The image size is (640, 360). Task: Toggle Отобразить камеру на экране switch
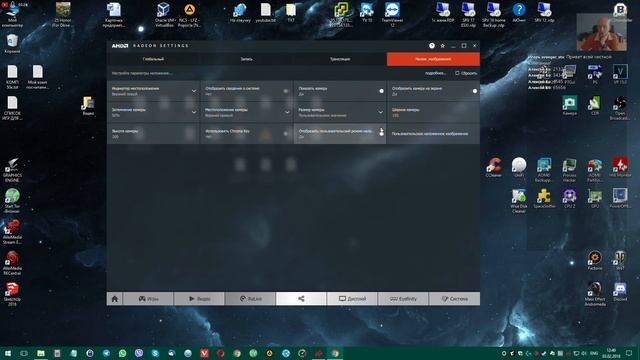coord(475,91)
